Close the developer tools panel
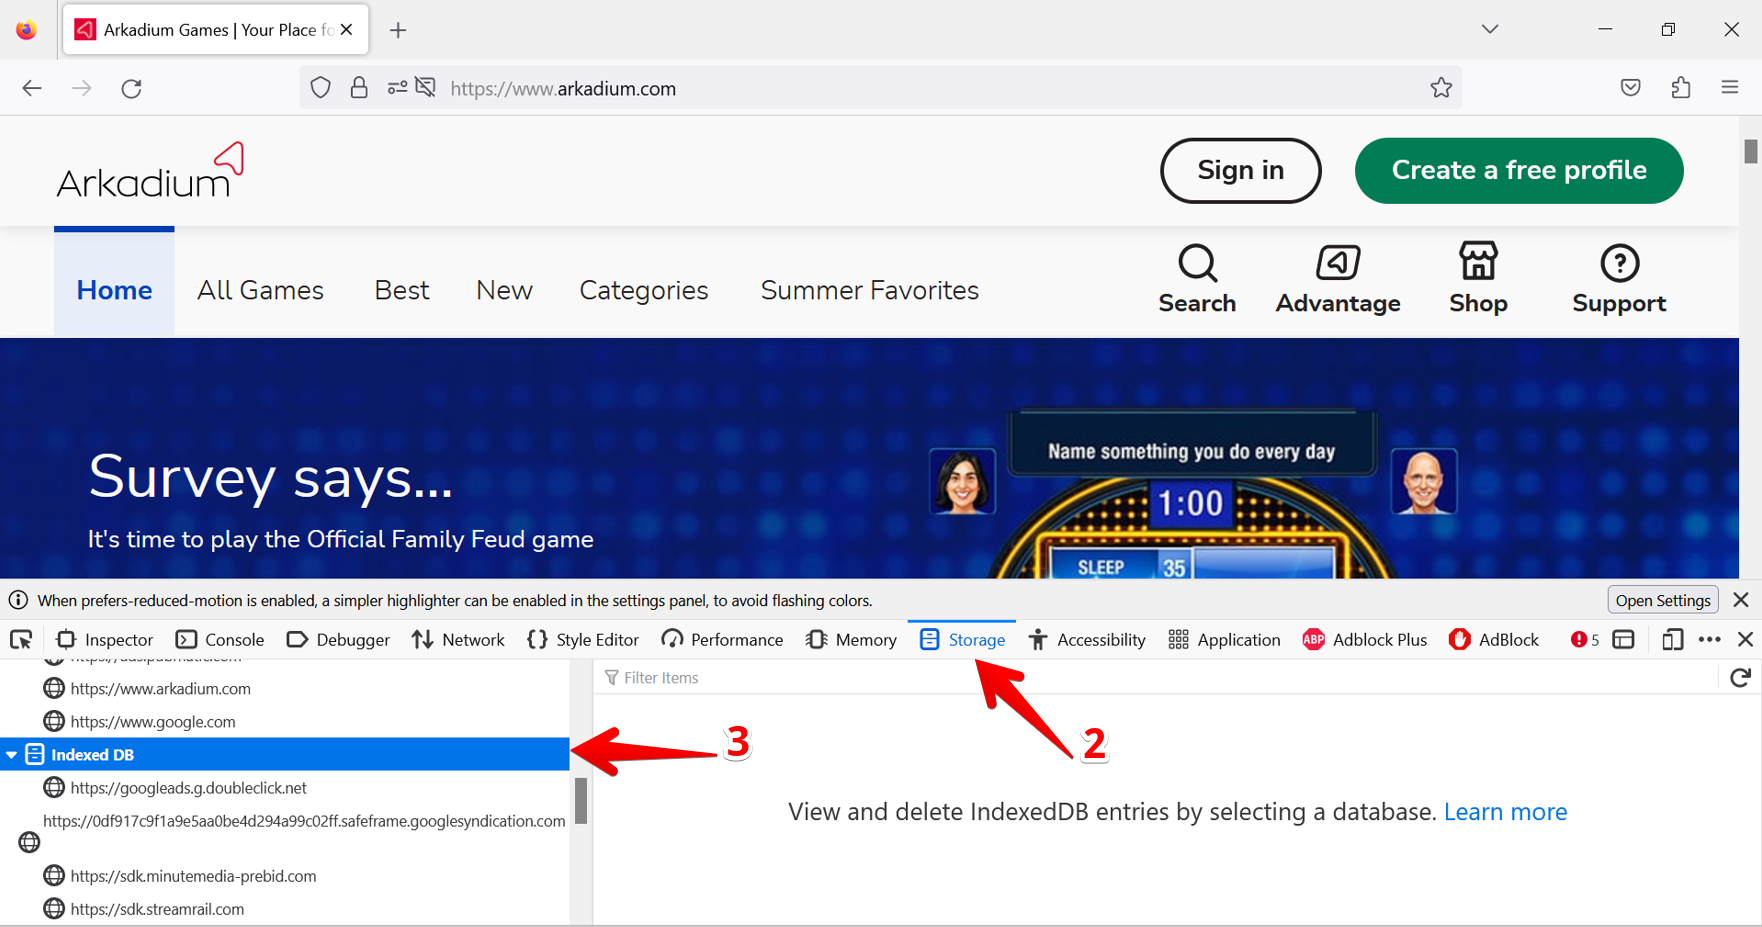The image size is (1762, 927). pyautogui.click(x=1746, y=640)
